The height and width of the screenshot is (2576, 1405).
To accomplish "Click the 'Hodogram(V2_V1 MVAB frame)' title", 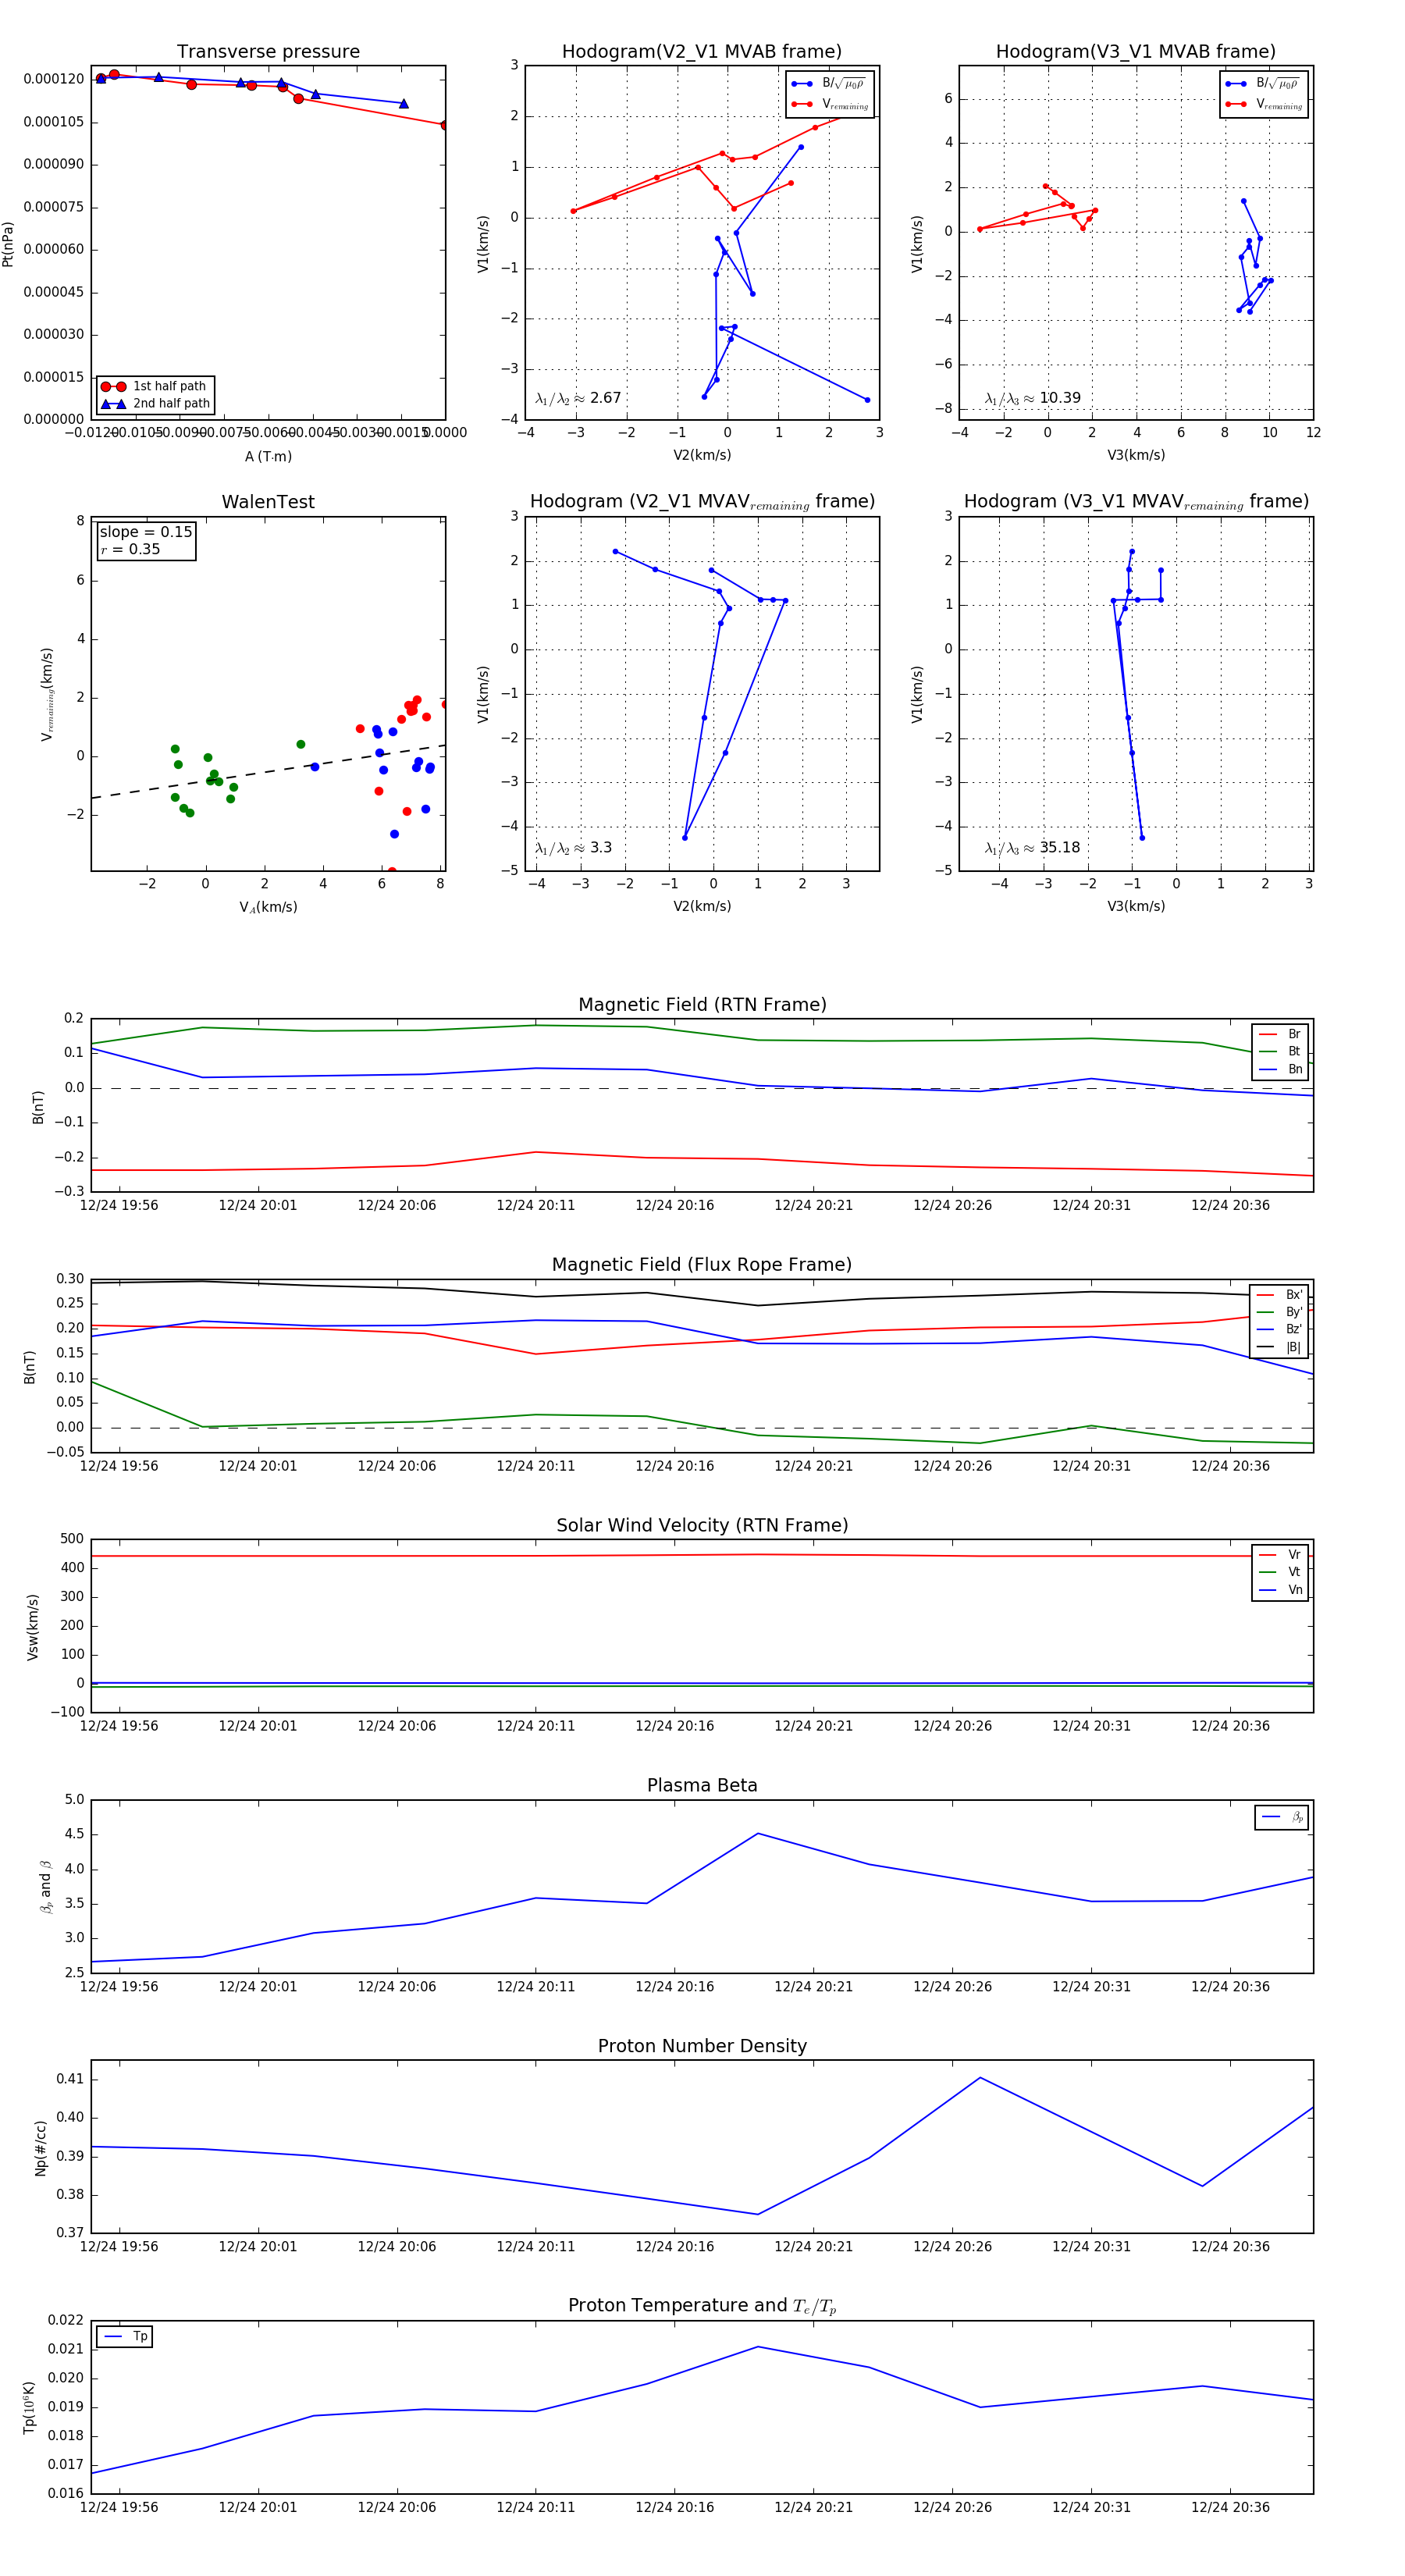I will click(702, 52).
